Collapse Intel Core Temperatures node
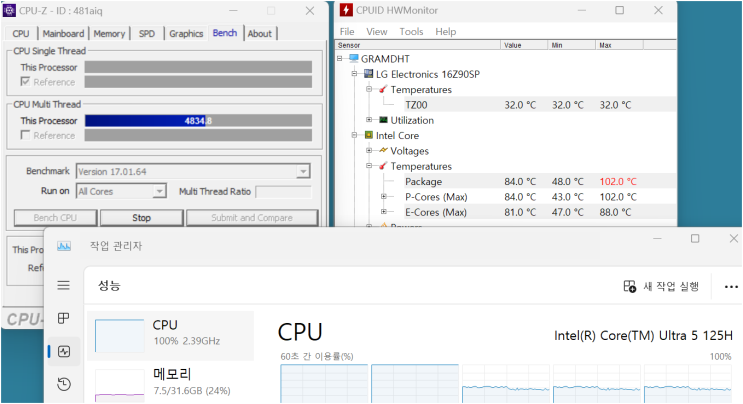743x404 pixels. [x=369, y=166]
